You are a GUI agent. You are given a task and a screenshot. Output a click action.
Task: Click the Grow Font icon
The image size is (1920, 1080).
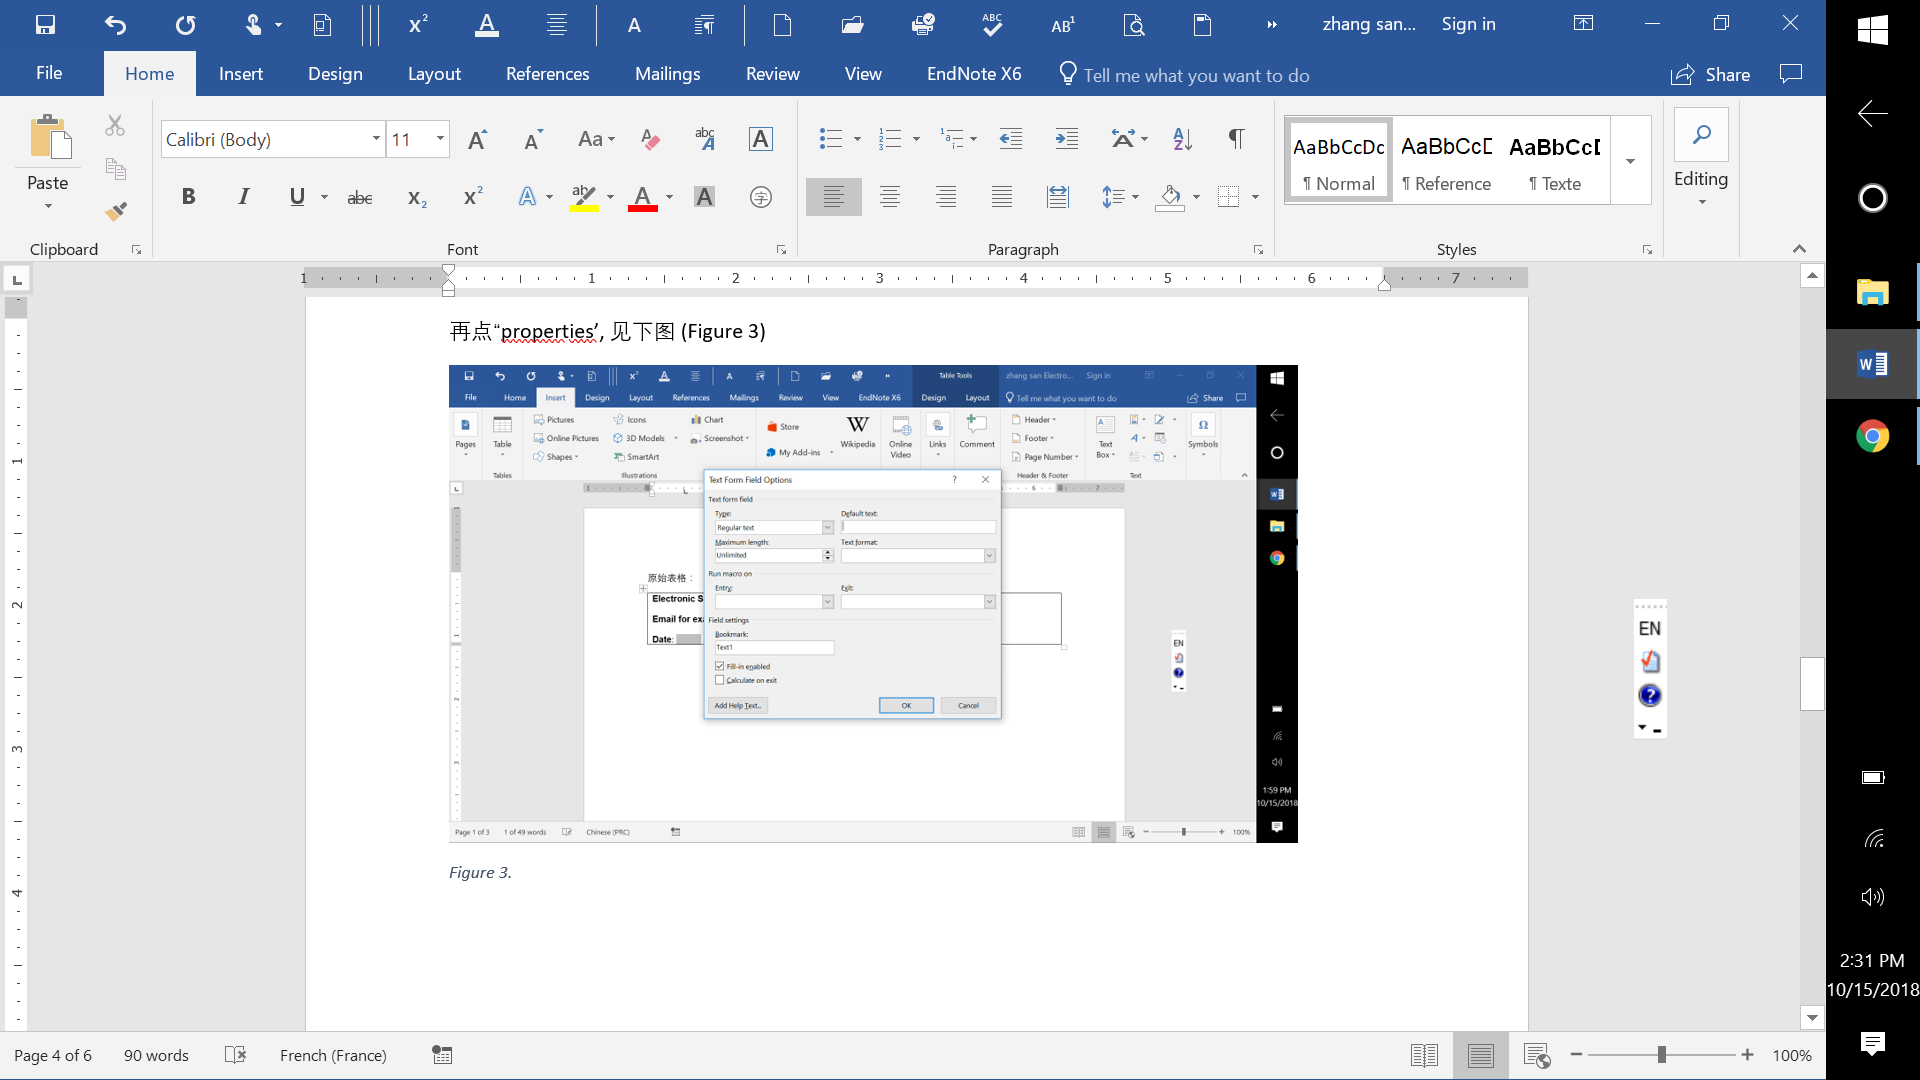point(477,139)
